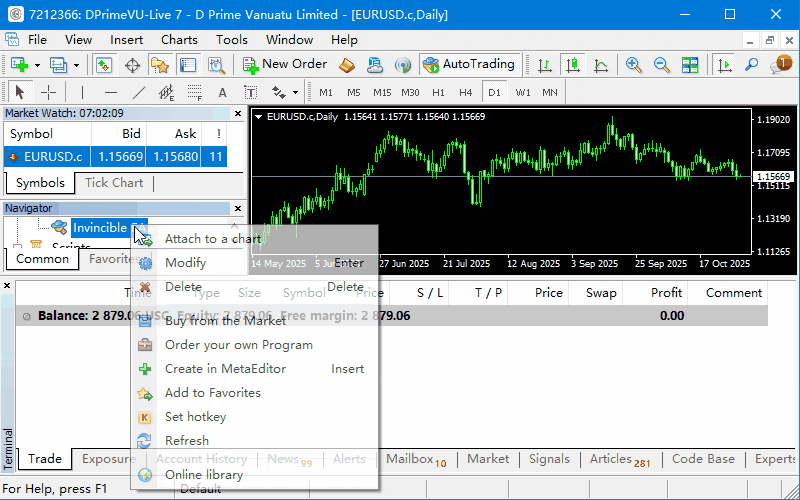Screen dimensions: 800x500
Task: Expand the Scripts tree node
Action: point(20,247)
